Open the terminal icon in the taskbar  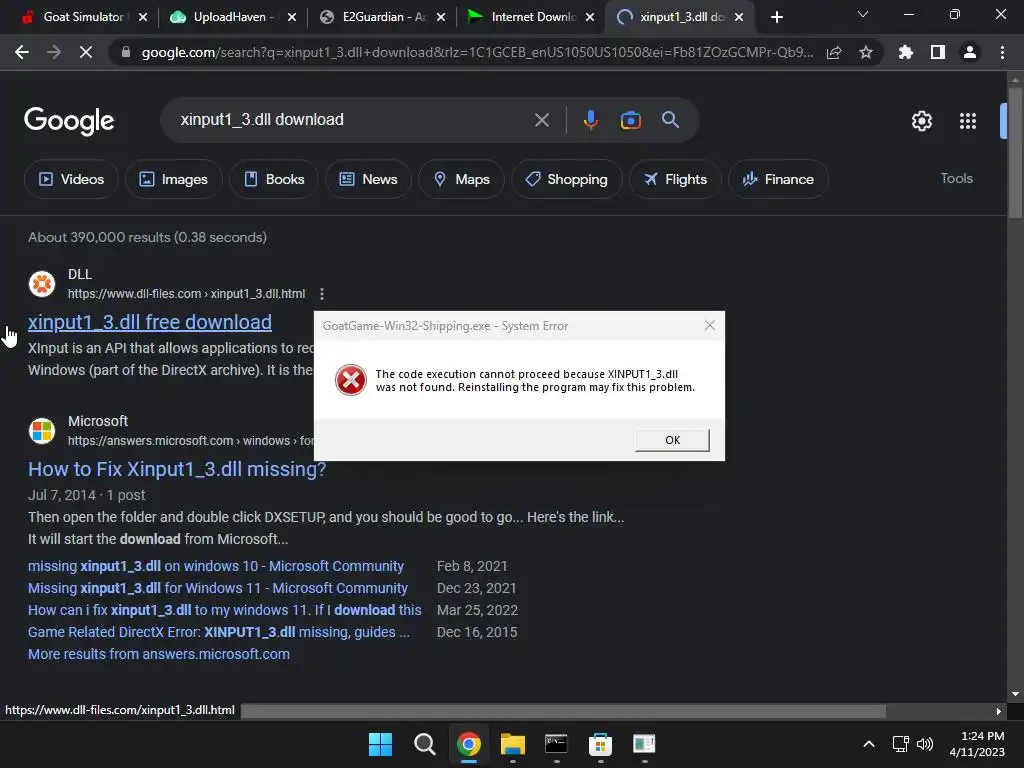point(556,744)
